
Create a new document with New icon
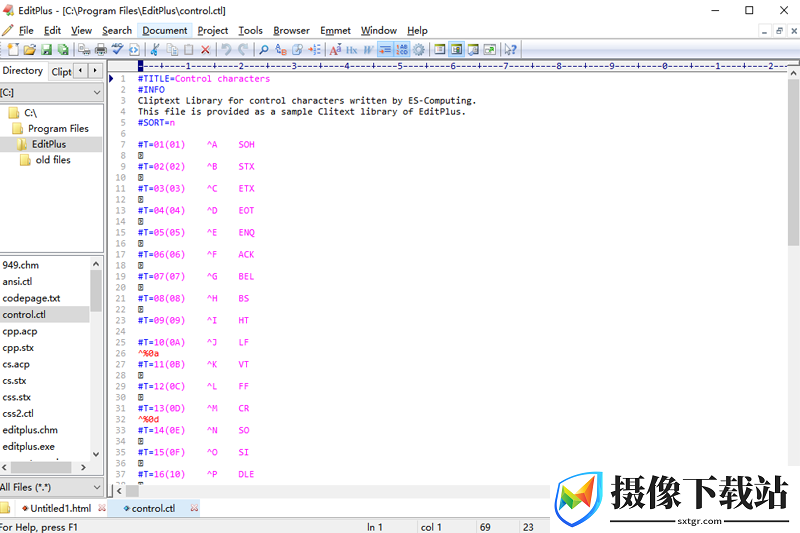[13, 49]
